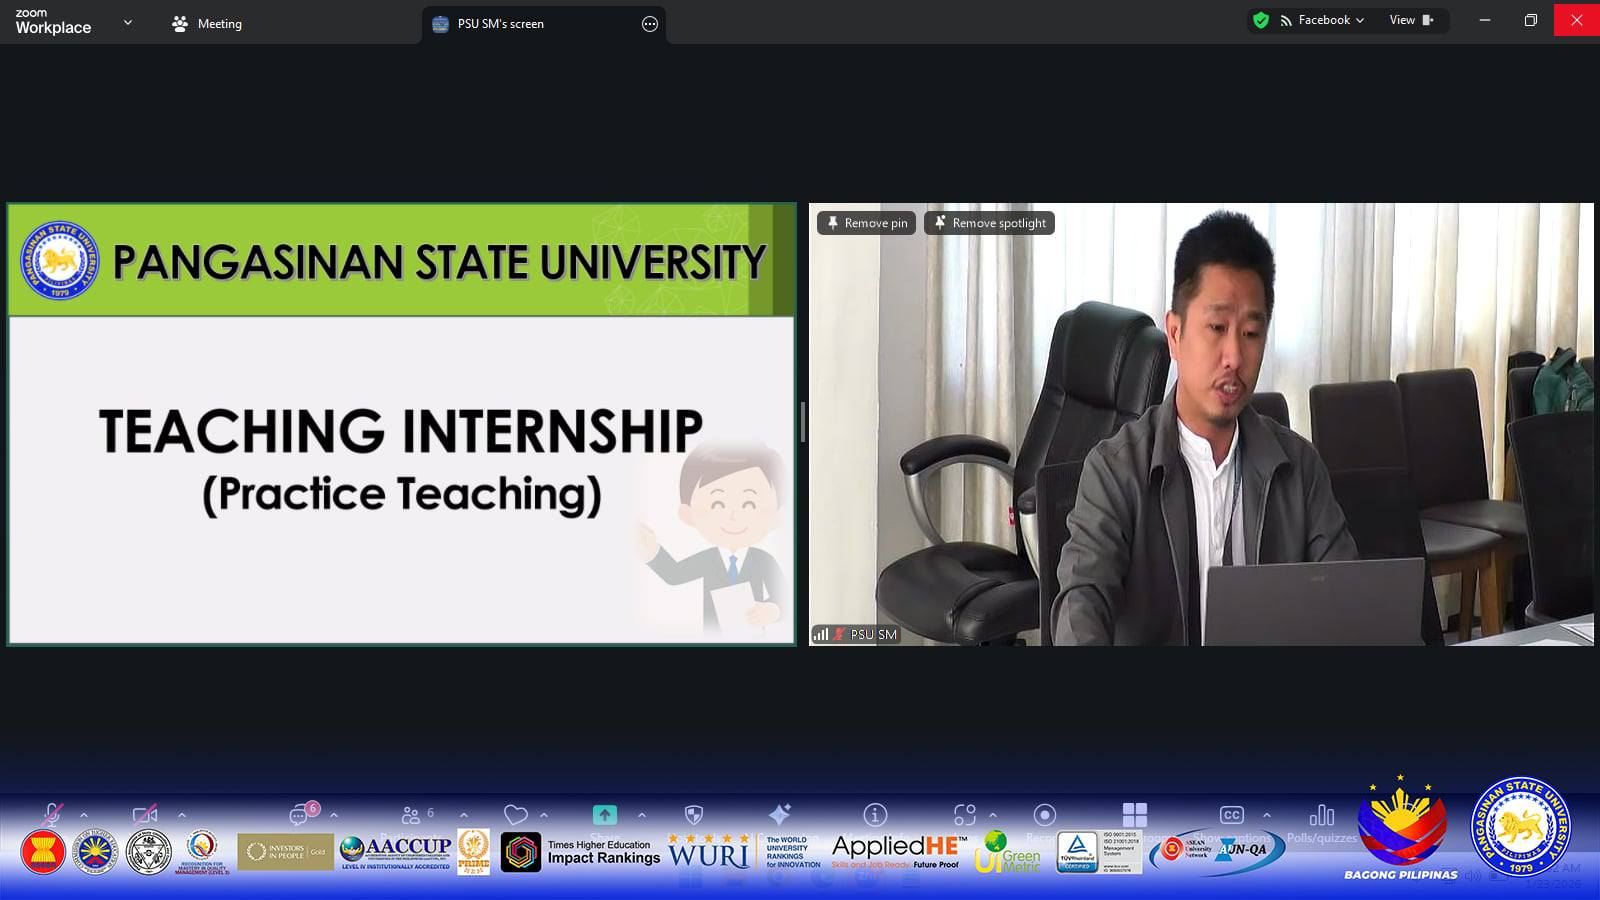
Task: Switch to the Meeting tab
Action: (x=207, y=24)
